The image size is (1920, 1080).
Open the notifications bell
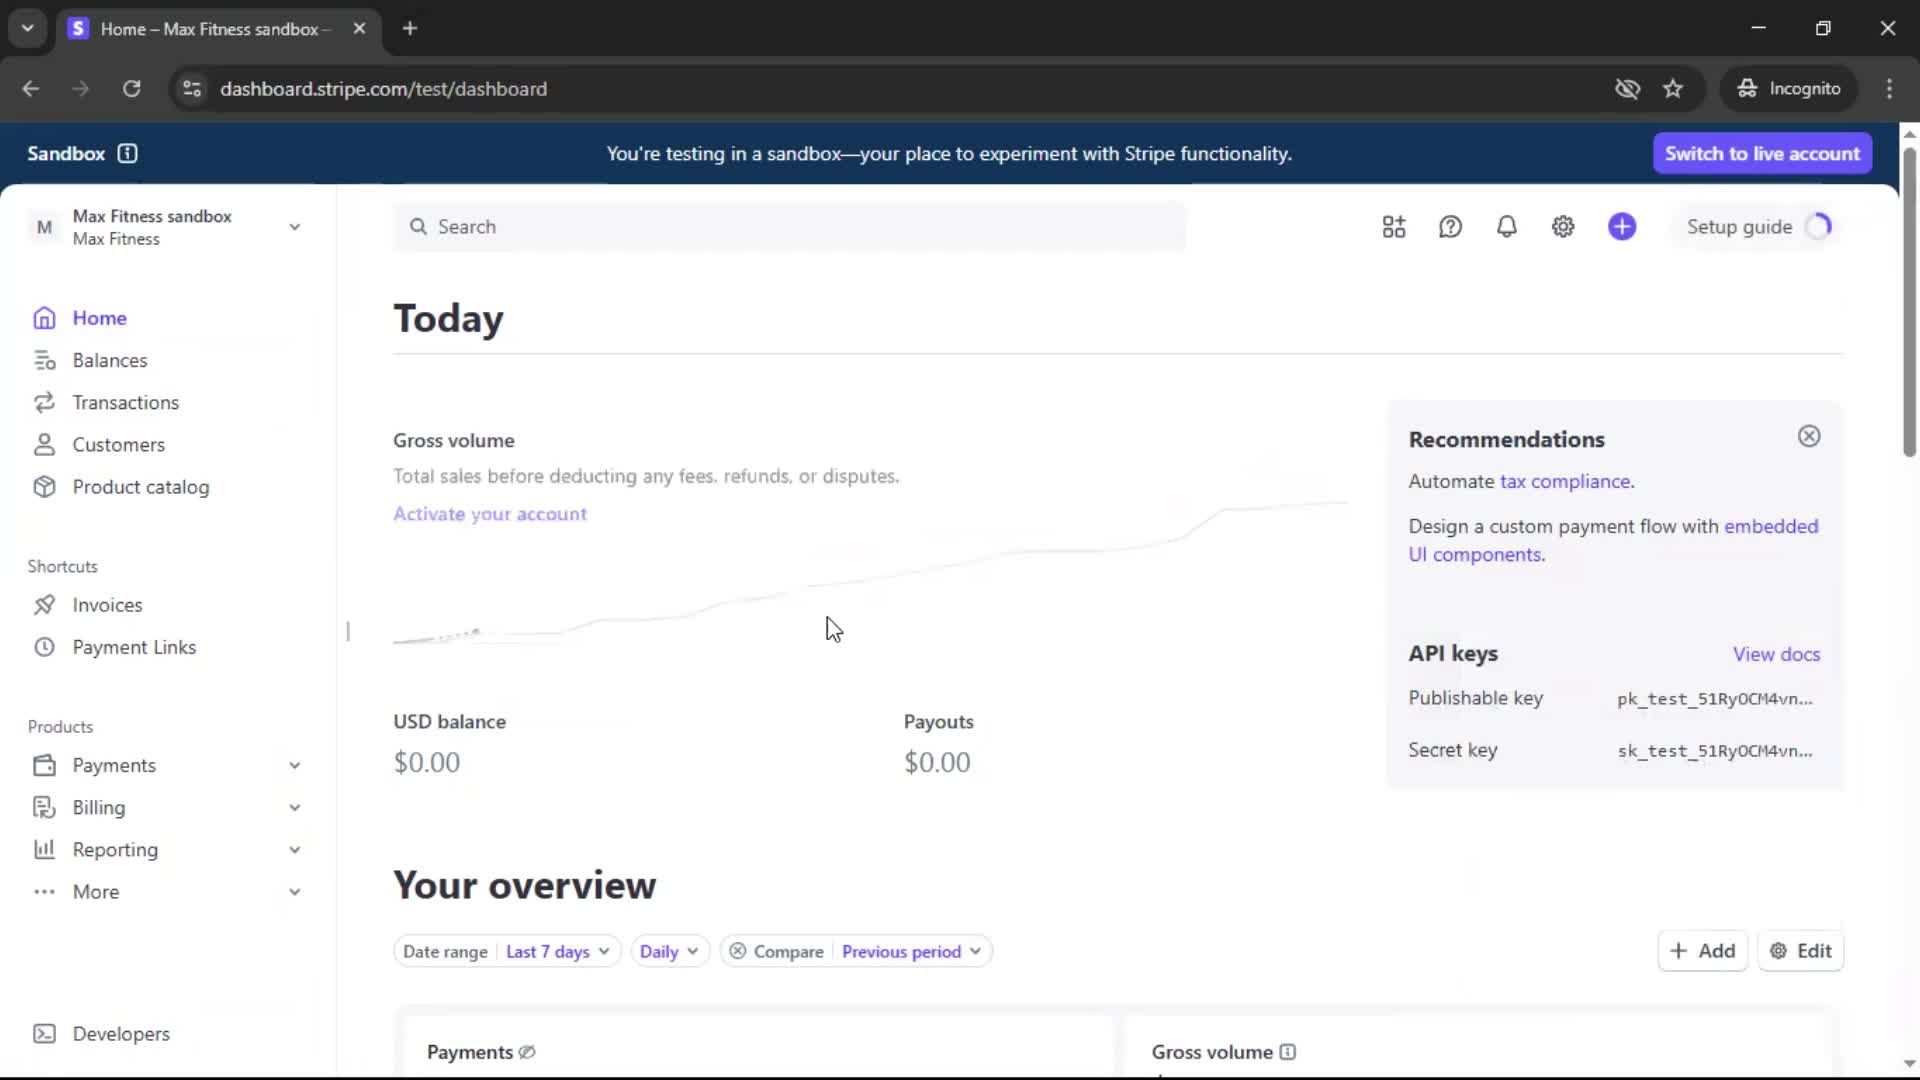click(x=1506, y=227)
